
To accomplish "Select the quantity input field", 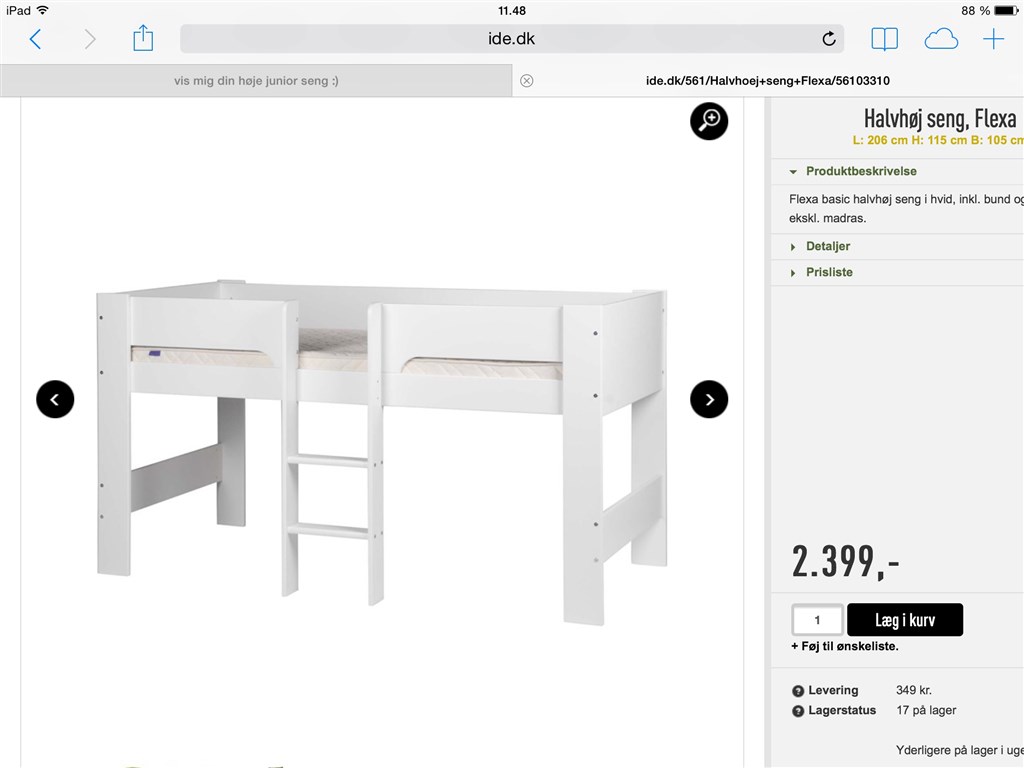I will click(x=817, y=620).
